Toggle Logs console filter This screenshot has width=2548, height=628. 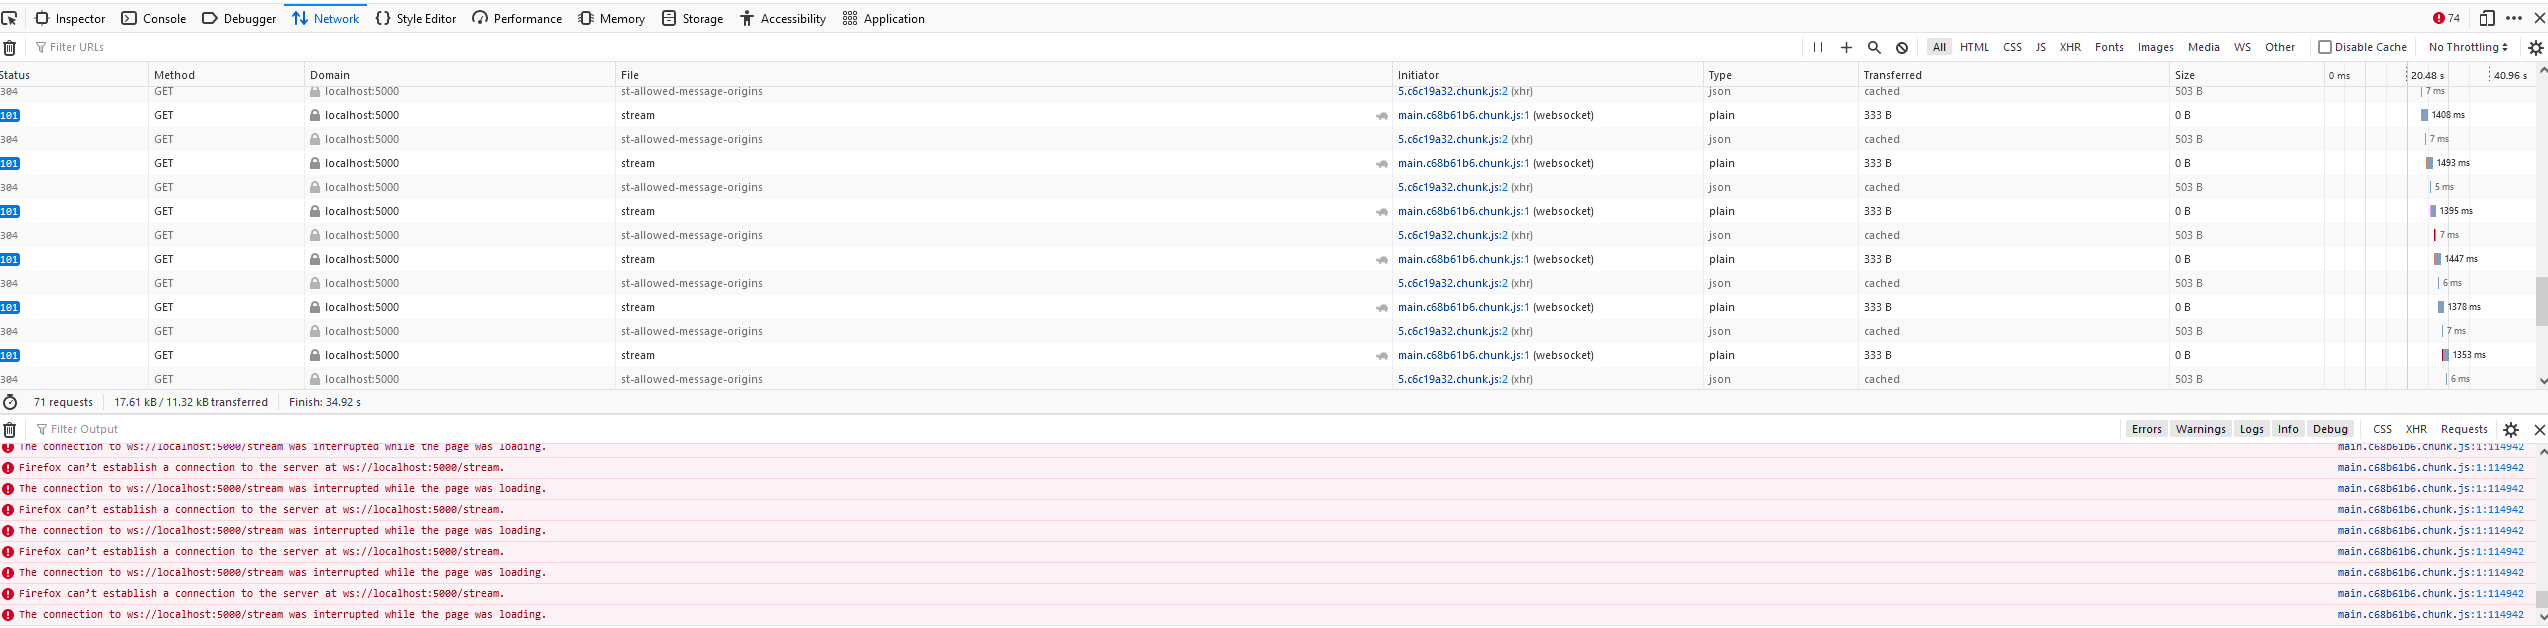(x=2251, y=429)
